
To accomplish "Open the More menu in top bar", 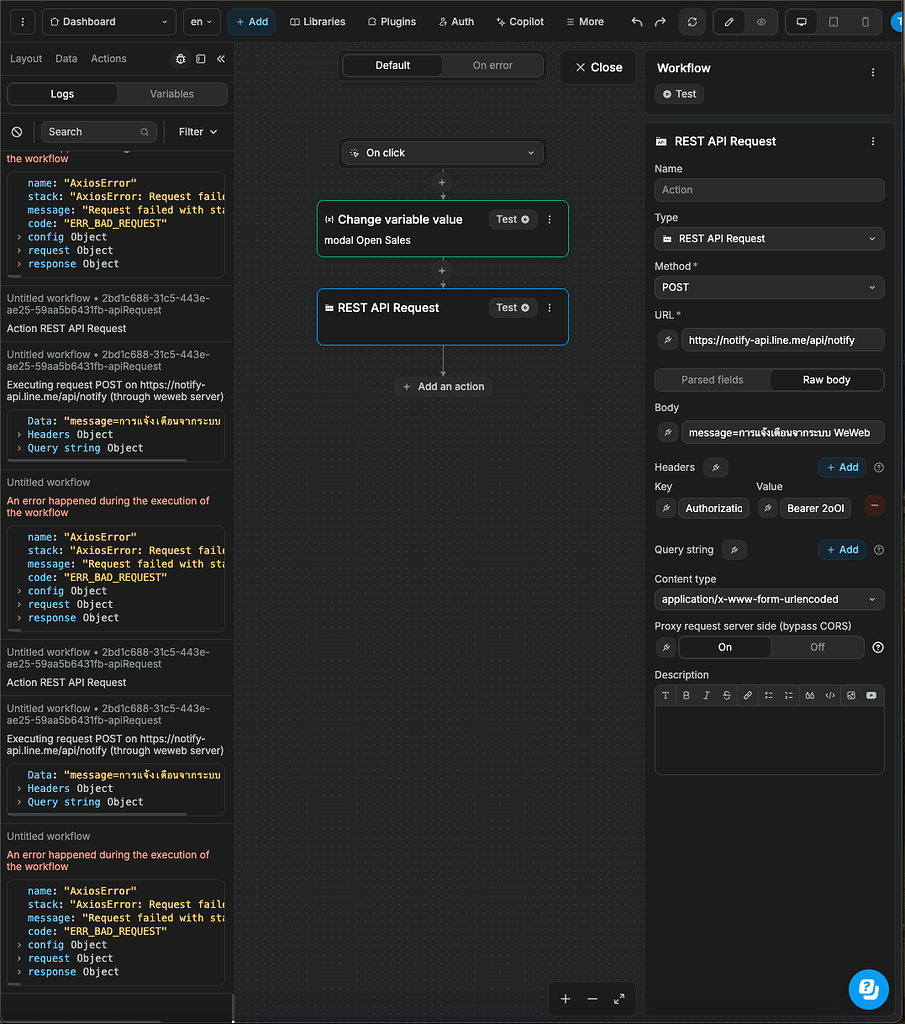I will coord(583,21).
